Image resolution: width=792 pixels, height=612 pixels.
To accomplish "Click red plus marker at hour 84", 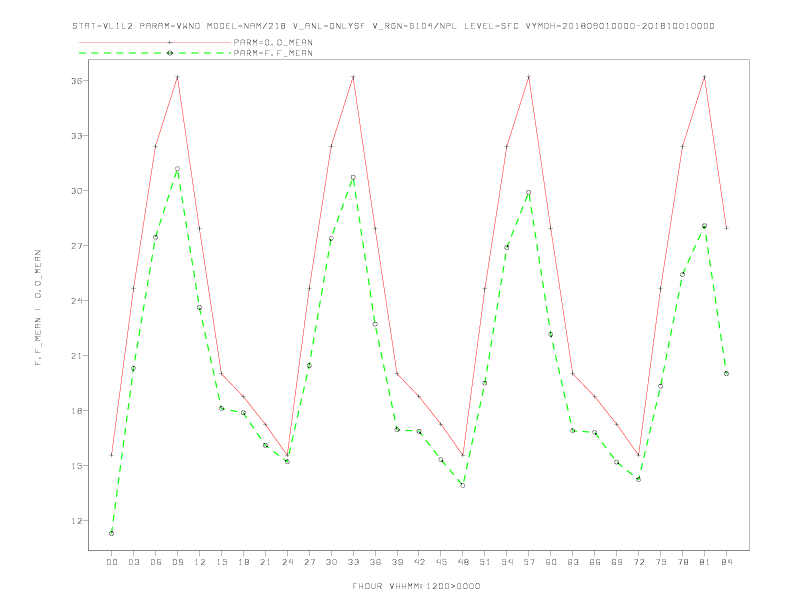I will (726, 228).
